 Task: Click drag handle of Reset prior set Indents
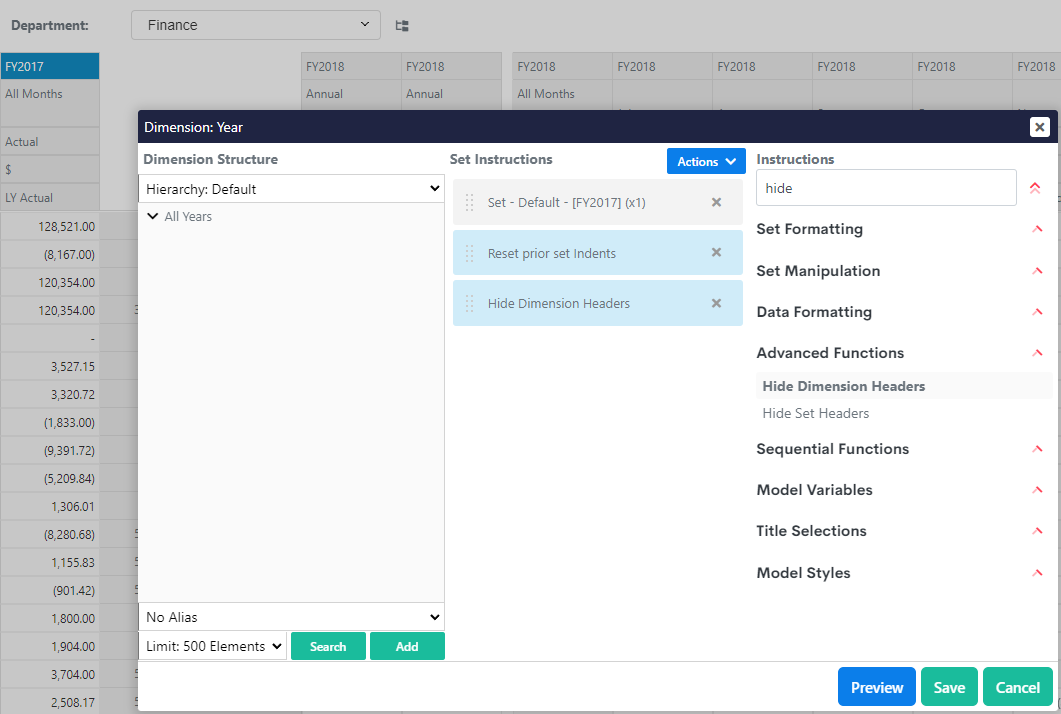[470, 253]
